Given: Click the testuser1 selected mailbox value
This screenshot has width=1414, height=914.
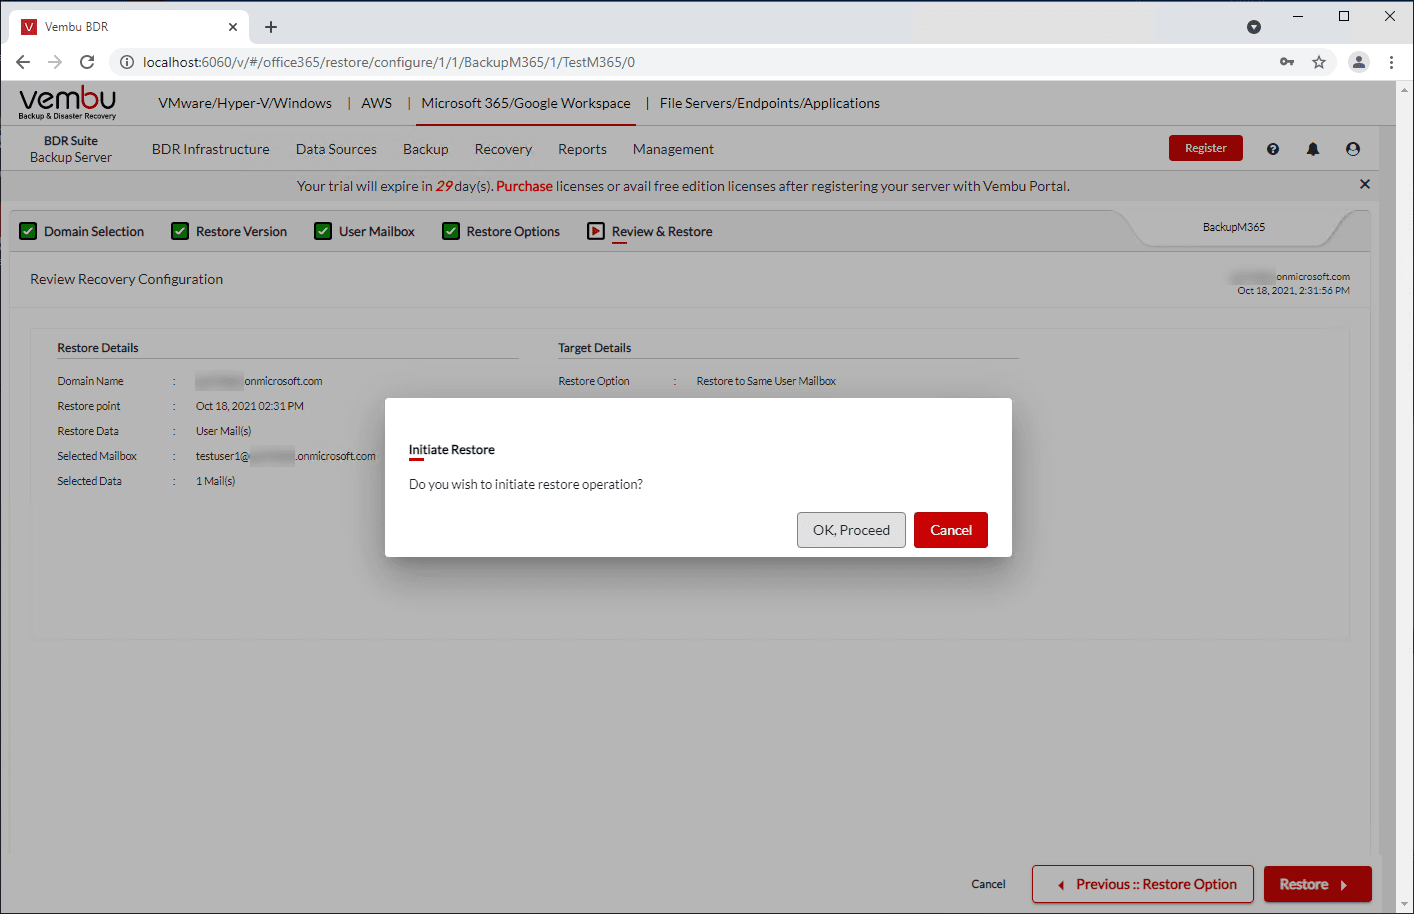Looking at the screenshot, I should point(286,456).
